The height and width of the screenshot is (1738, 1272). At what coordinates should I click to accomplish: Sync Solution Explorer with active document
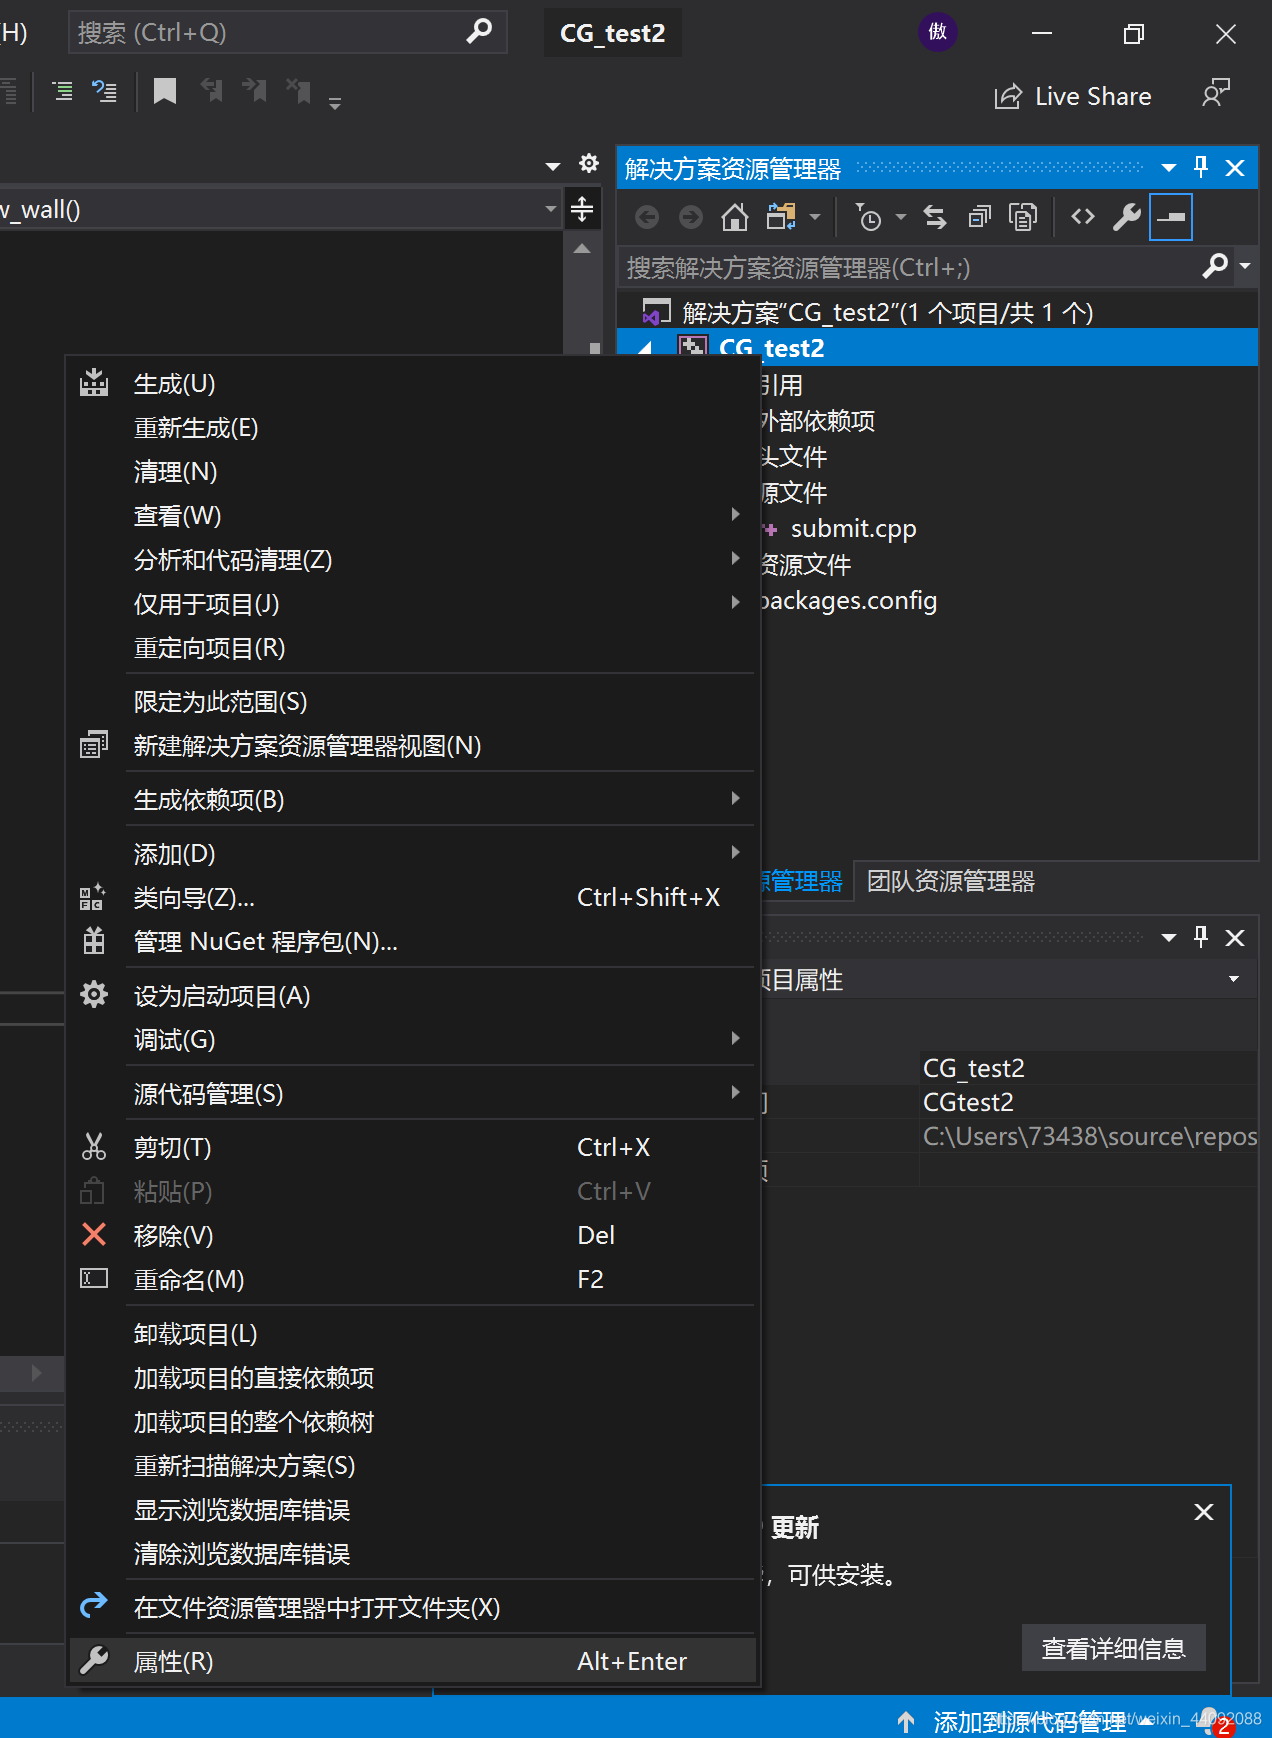[935, 217]
